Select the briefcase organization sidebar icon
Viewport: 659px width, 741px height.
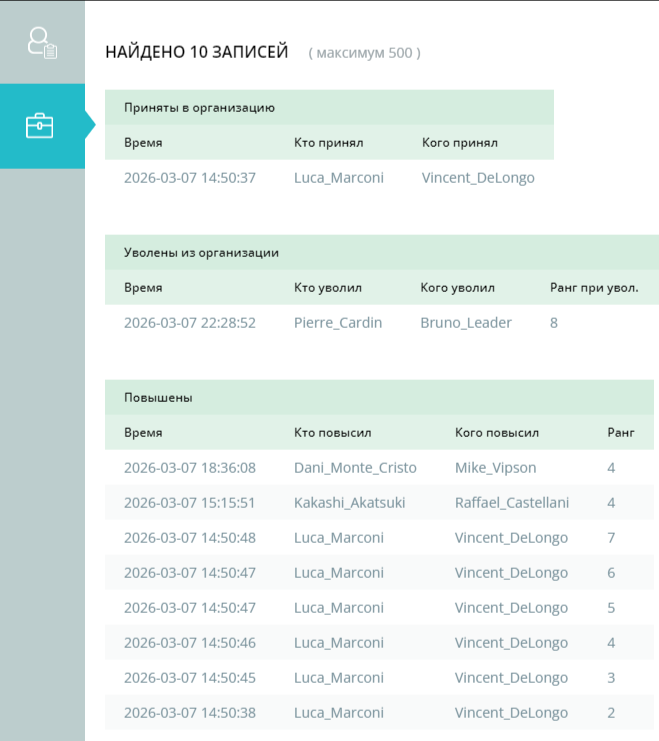tap(40, 126)
